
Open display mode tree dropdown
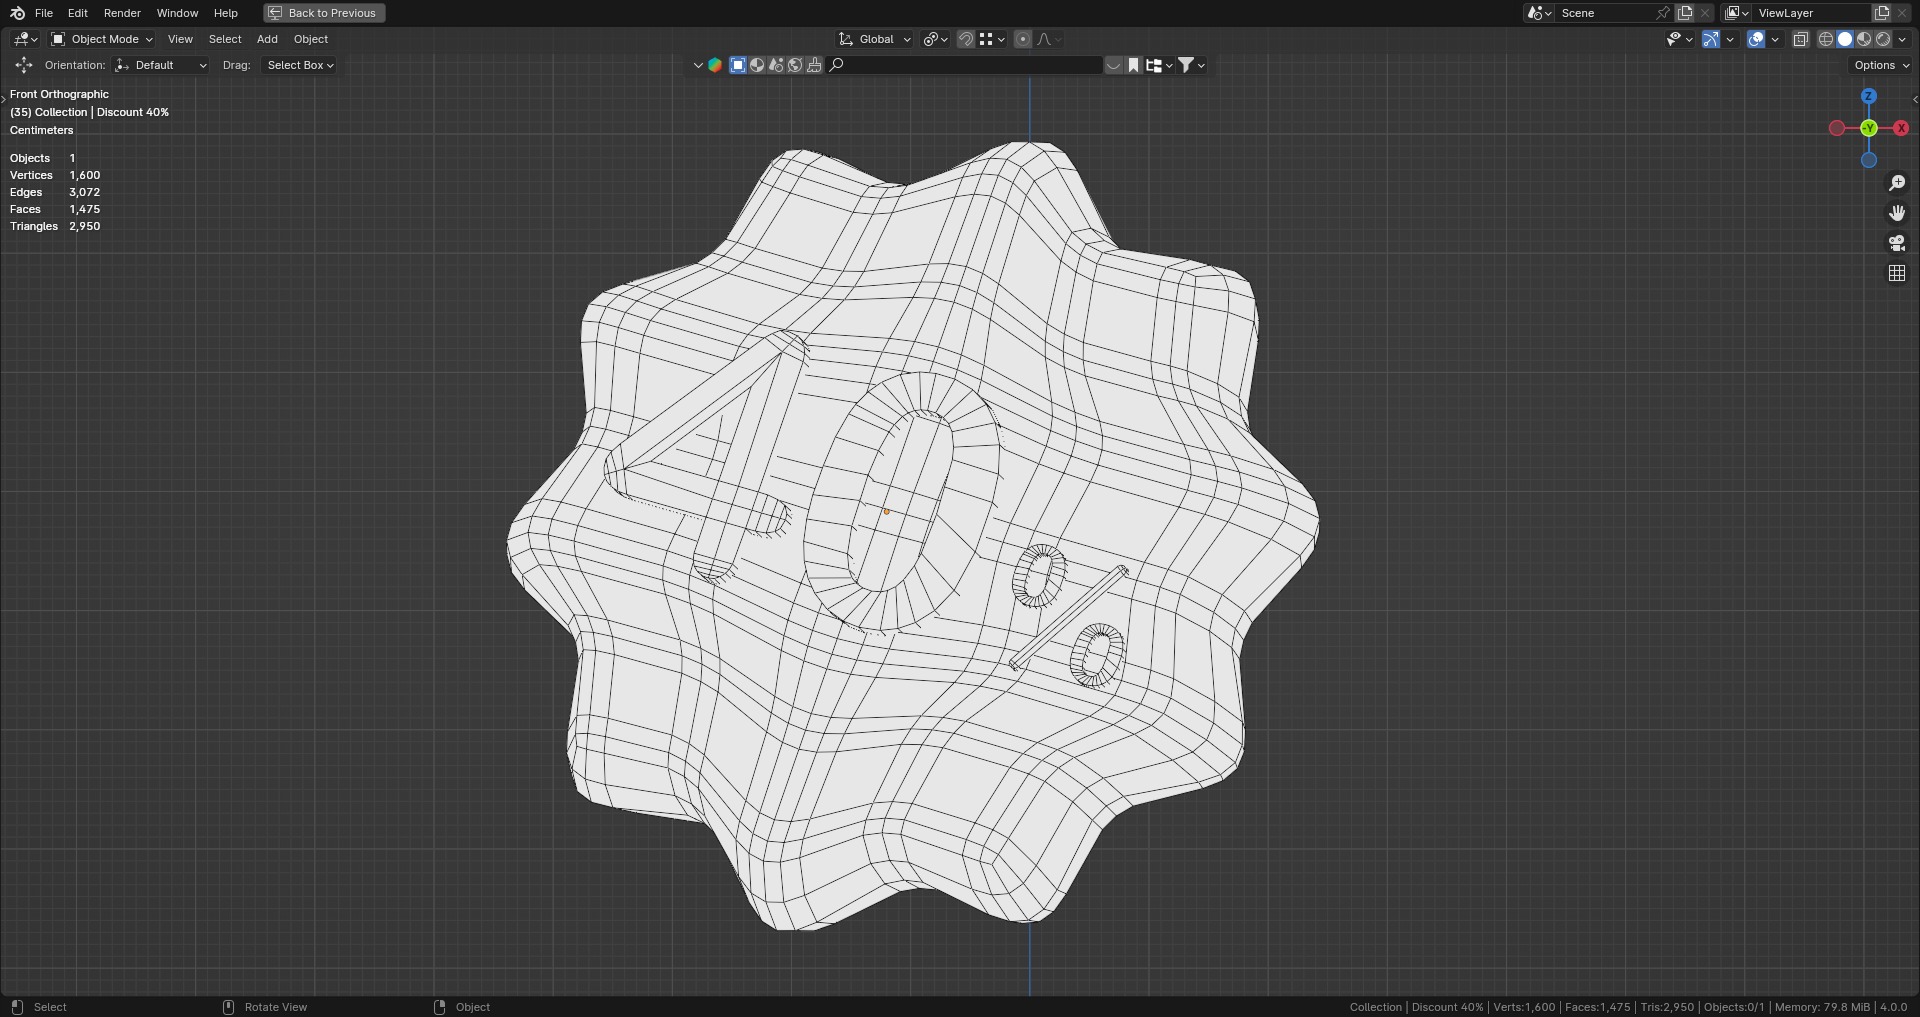(1159, 65)
